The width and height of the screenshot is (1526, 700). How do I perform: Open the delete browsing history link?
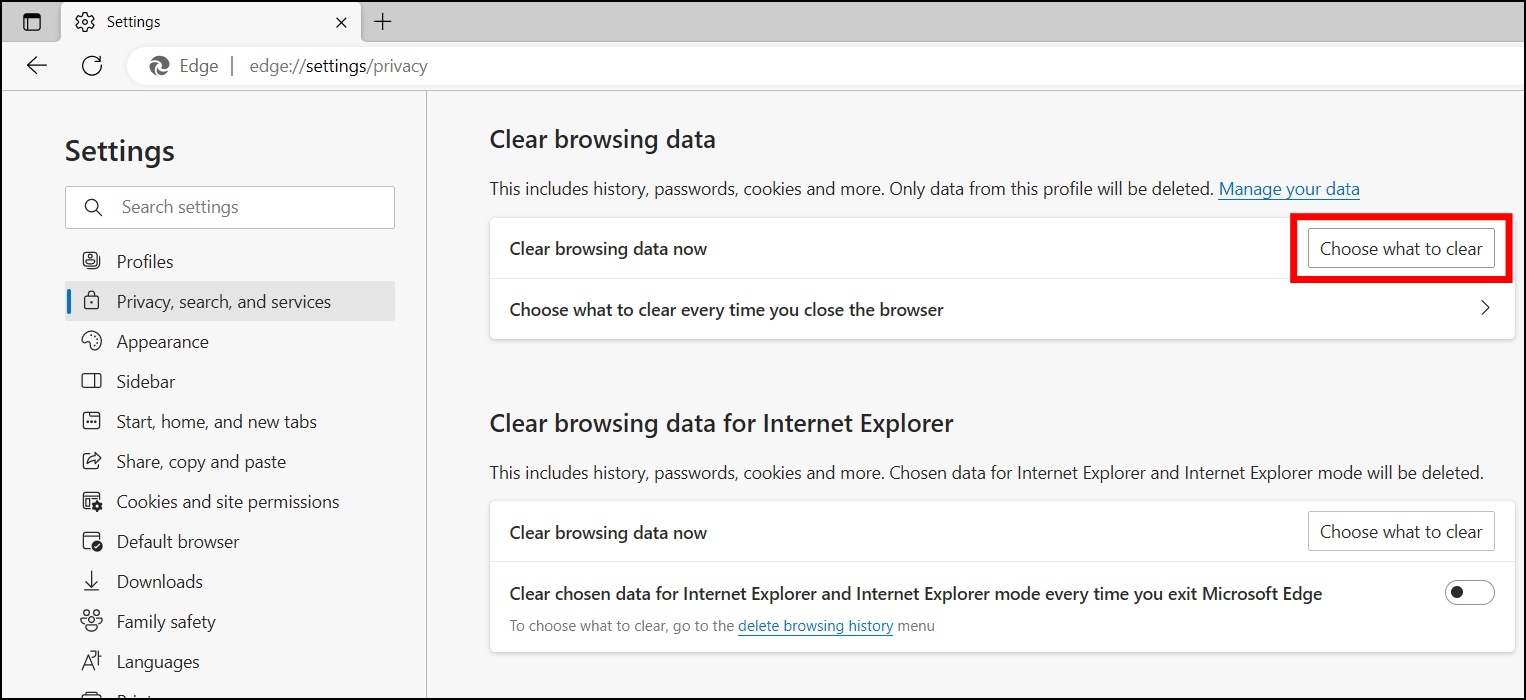[815, 626]
